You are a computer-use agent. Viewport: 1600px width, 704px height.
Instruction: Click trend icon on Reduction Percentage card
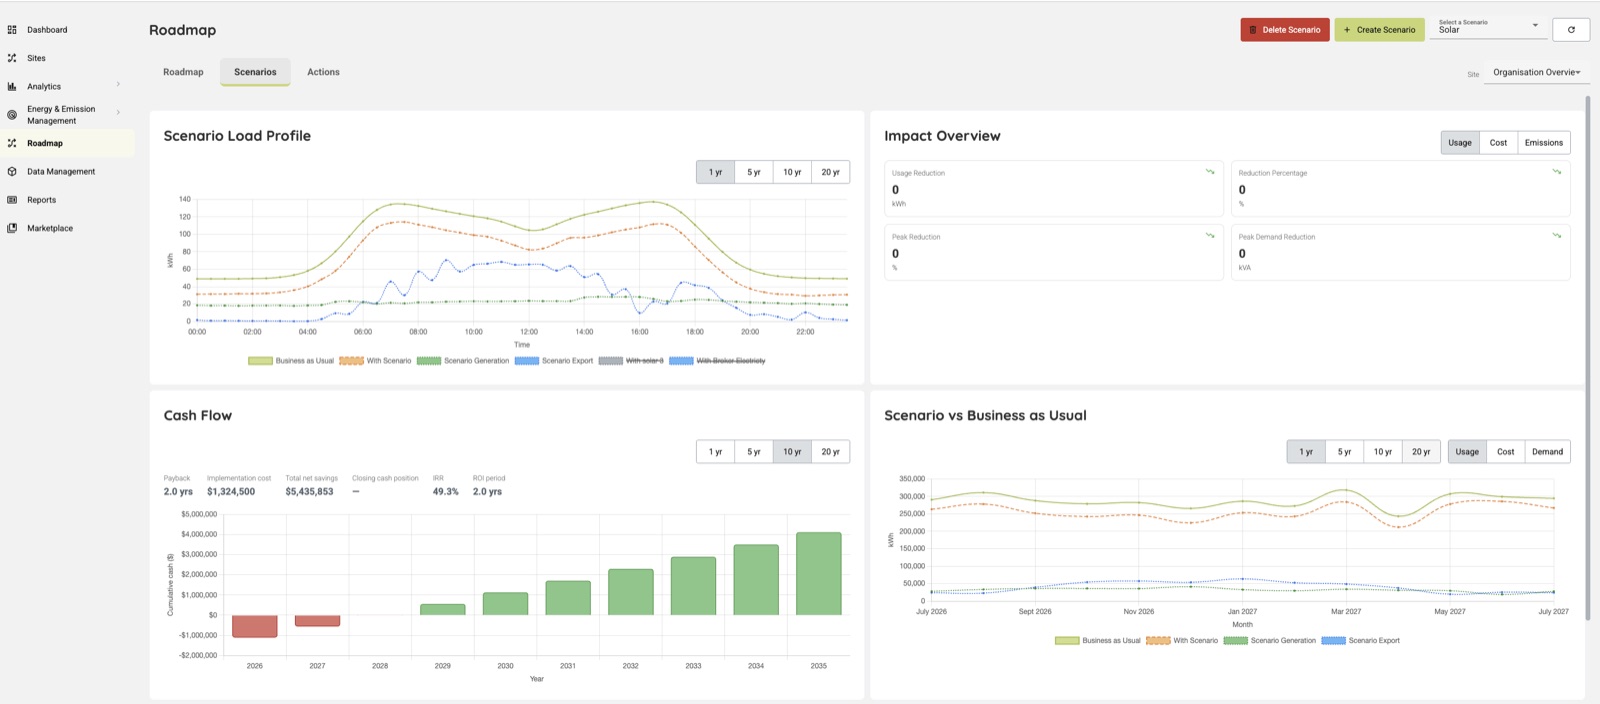(x=1557, y=171)
